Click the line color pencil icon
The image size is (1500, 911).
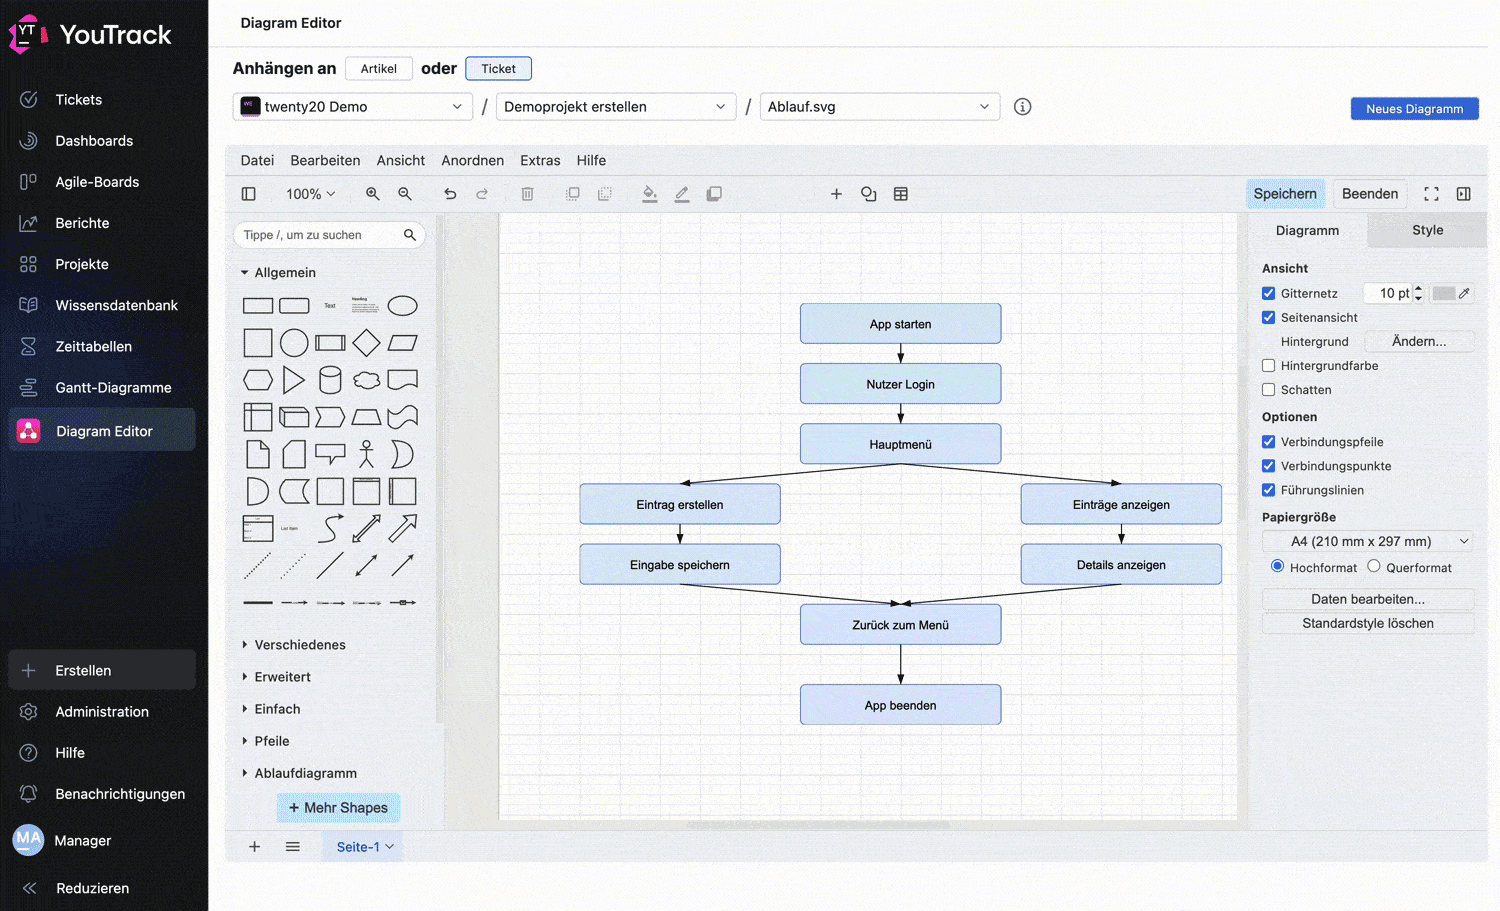click(682, 194)
